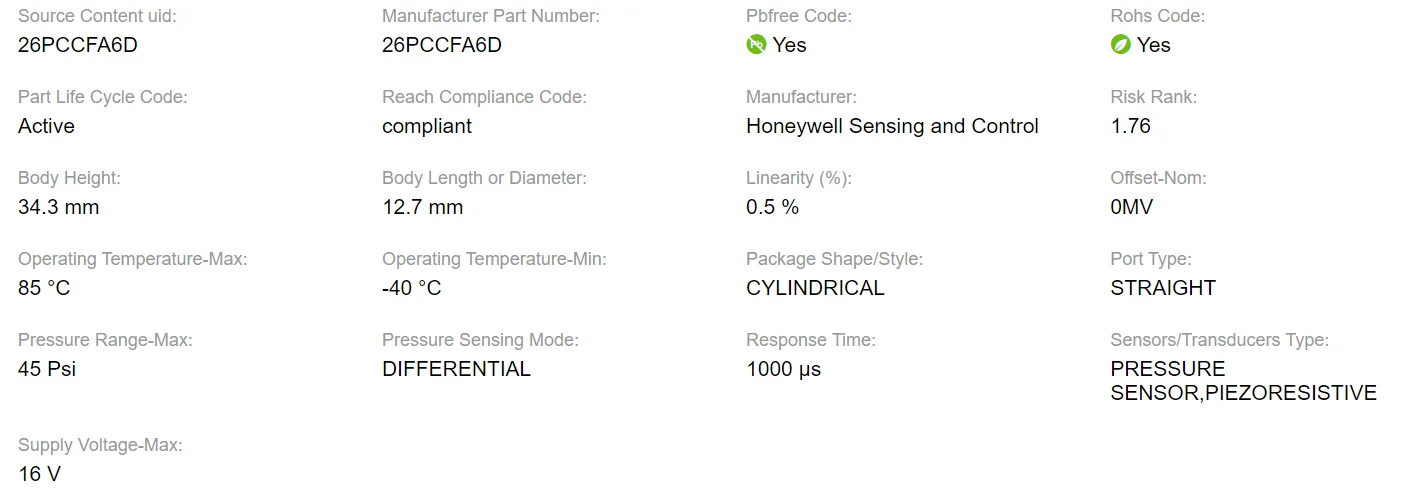
Task: Click the green Rohs Code leaf icon
Action: pos(1120,45)
